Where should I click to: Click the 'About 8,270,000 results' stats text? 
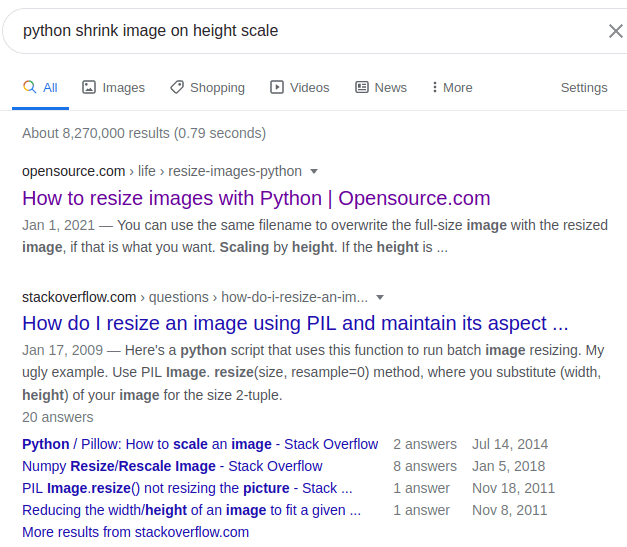tap(144, 133)
